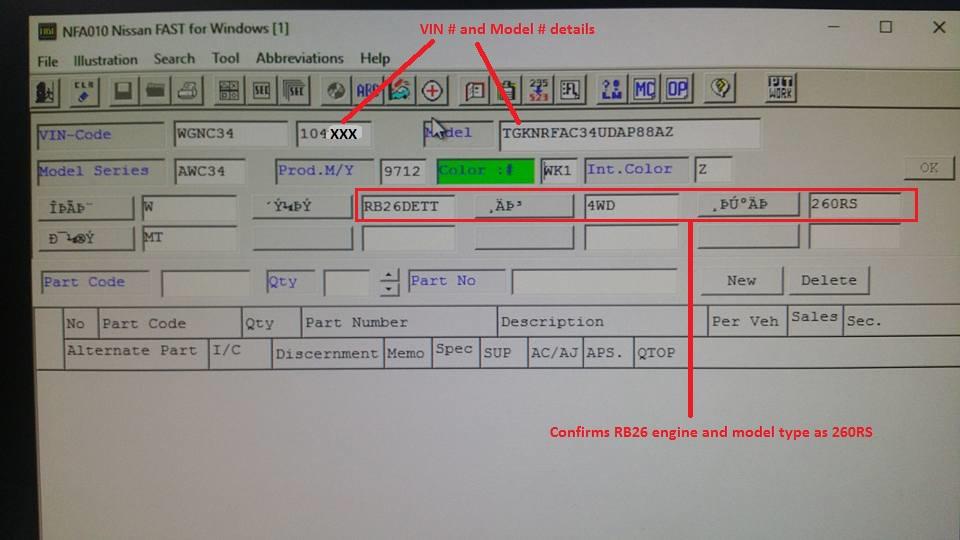The height and width of the screenshot is (540, 960).
Task: Click the PT WORK toolbar icon
Action: pos(780,88)
